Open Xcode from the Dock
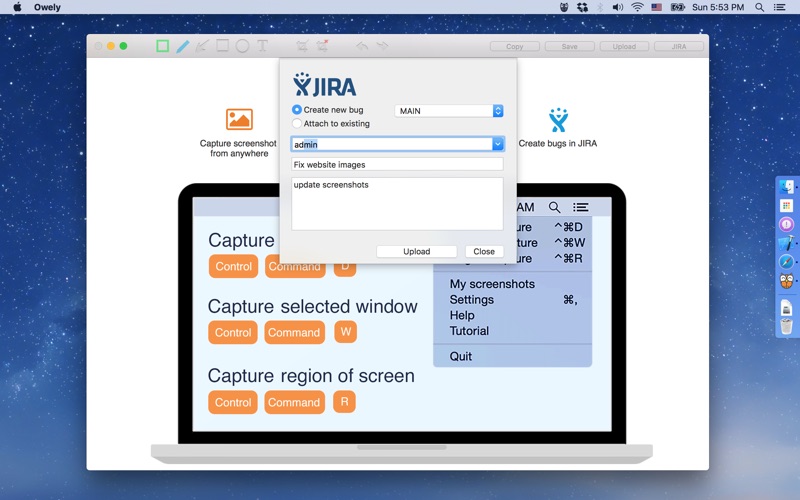Image resolution: width=800 pixels, height=500 pixels. (786, 243)
